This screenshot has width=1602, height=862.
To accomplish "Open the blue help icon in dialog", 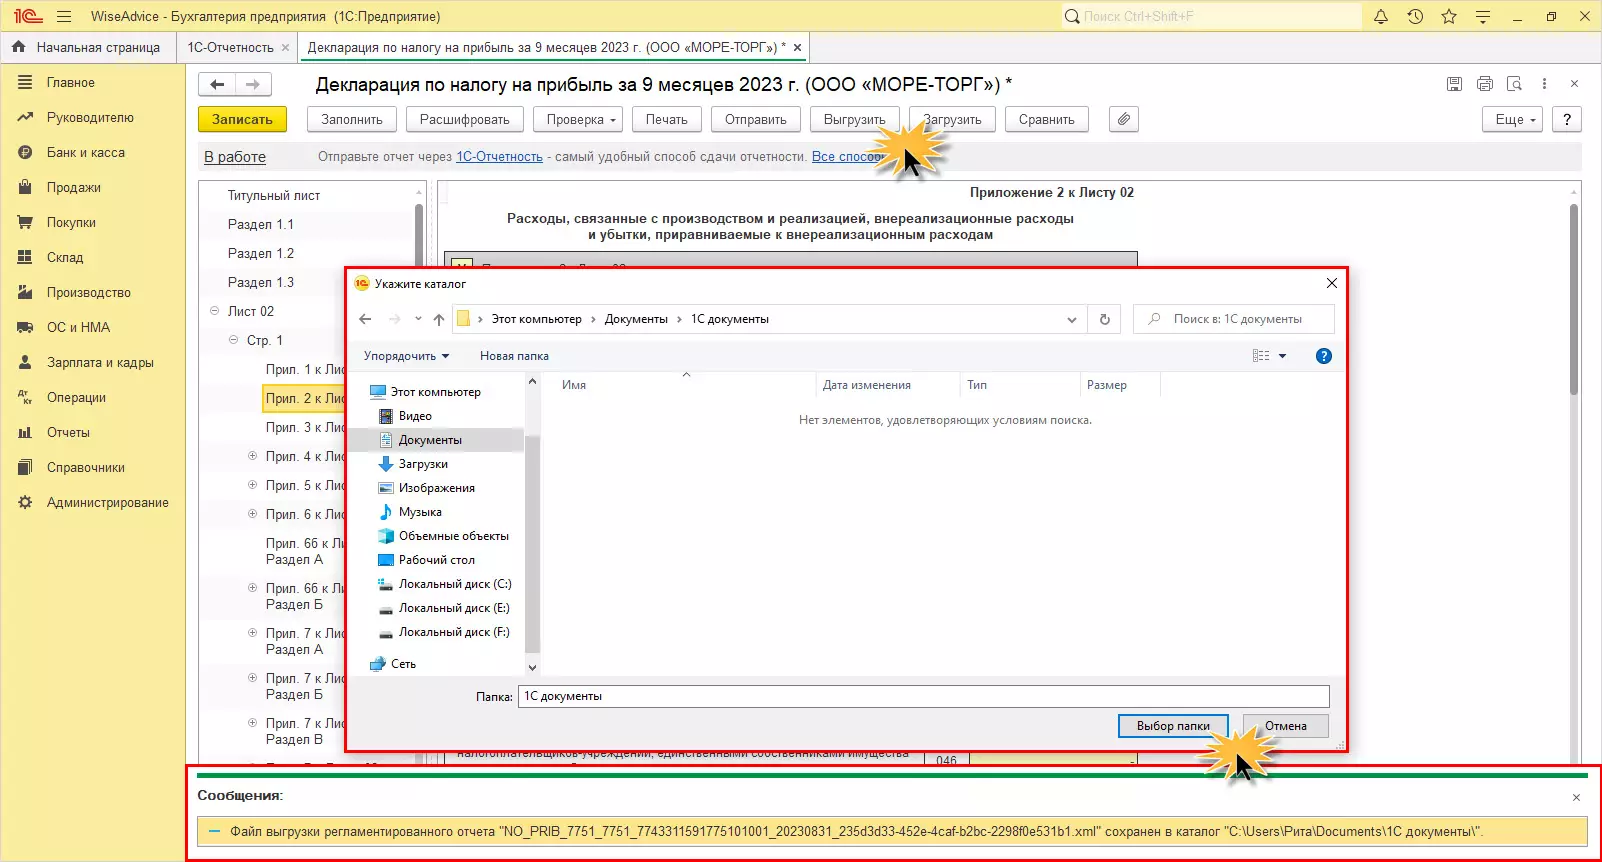I will [x=1324, y=356].
